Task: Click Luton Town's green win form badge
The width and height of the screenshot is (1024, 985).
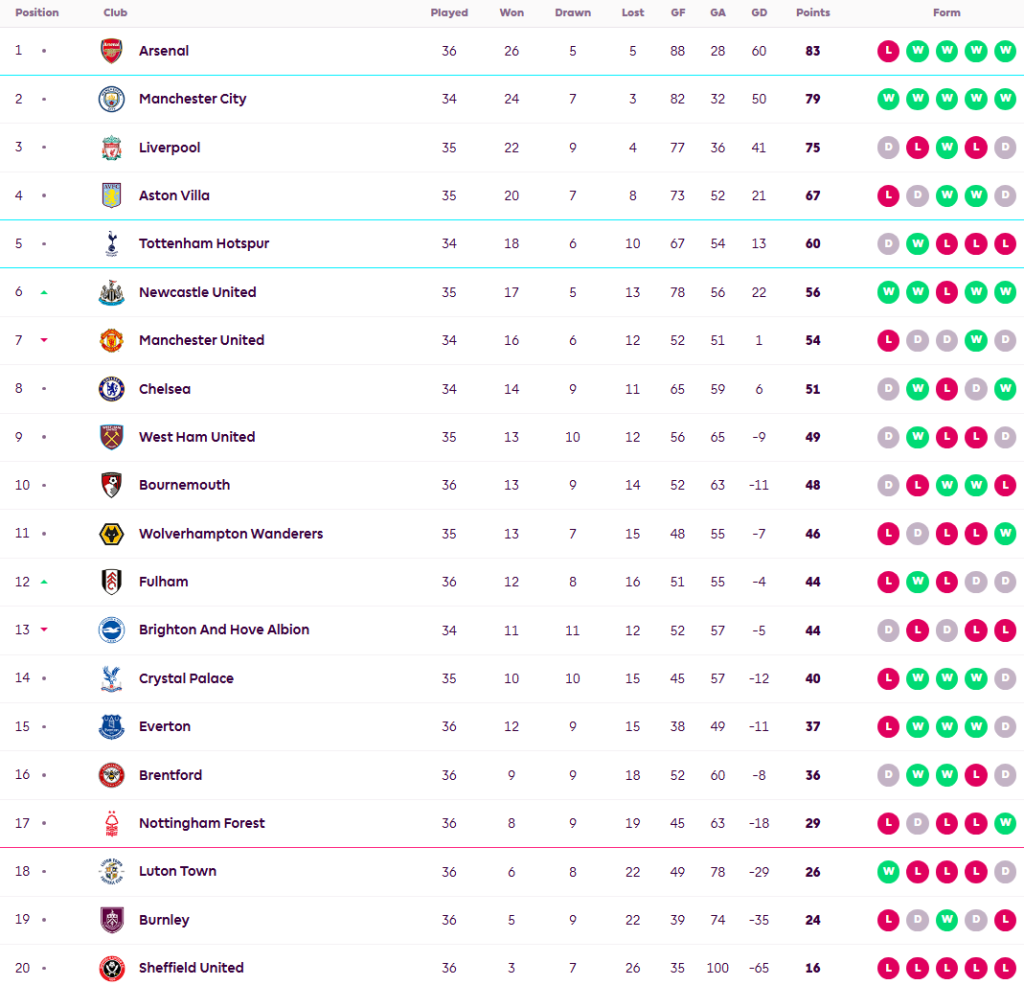Action: click(x=887, y=872)
